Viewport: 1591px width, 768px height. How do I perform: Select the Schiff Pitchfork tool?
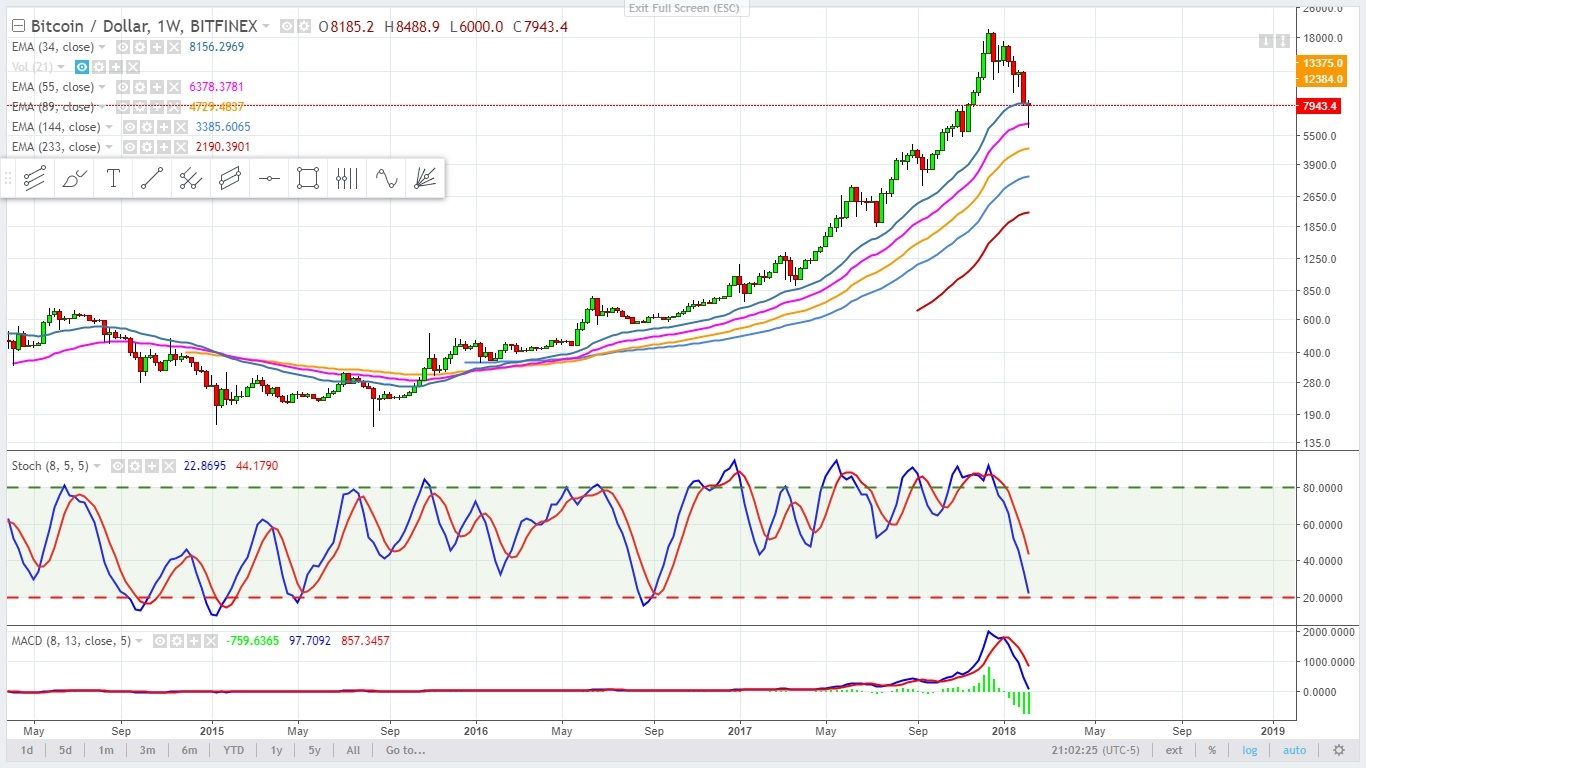191,179
